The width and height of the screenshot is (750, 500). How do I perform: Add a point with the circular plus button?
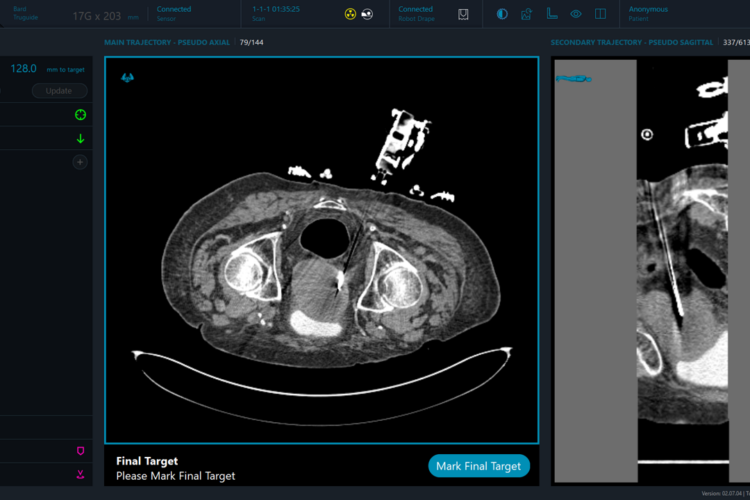[80, 162]
